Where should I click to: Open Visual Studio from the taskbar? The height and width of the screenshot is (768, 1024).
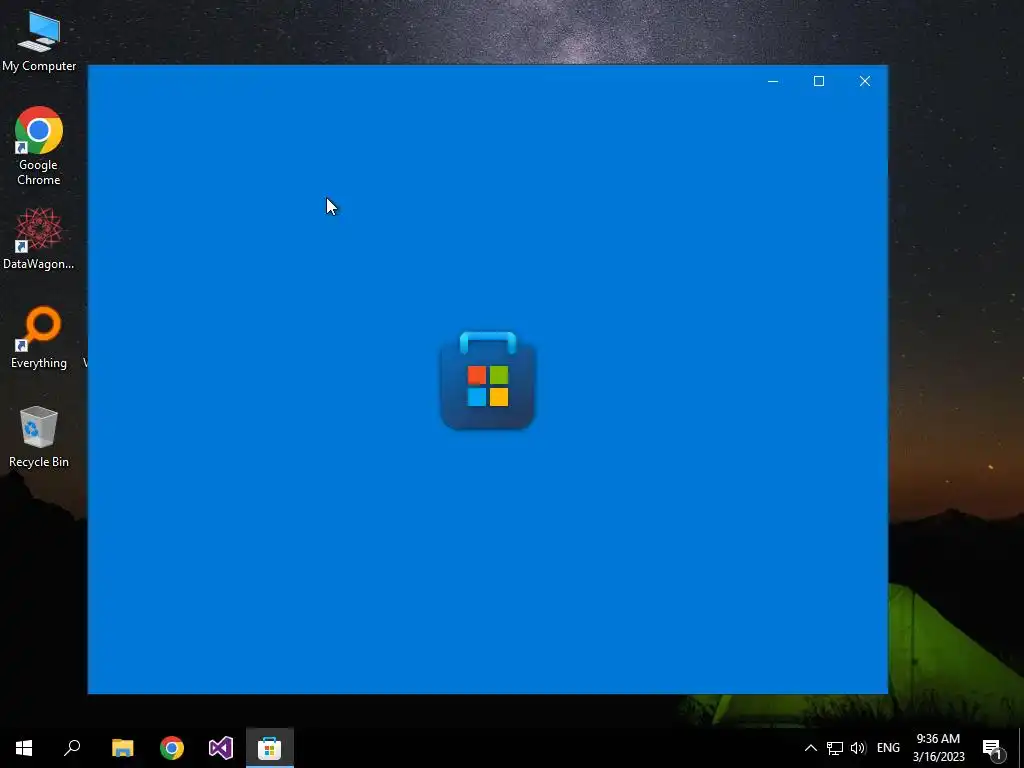pyautogui.click(x=221, y=748)
